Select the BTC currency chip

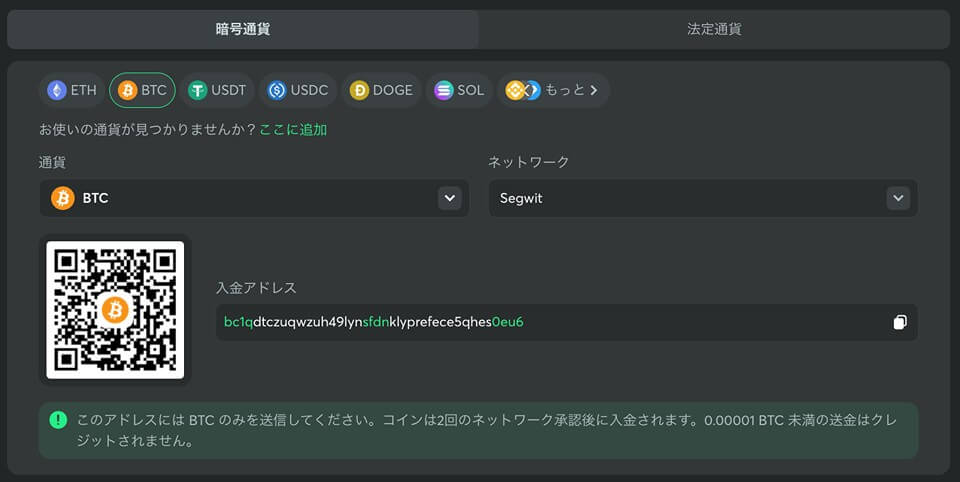142,90
